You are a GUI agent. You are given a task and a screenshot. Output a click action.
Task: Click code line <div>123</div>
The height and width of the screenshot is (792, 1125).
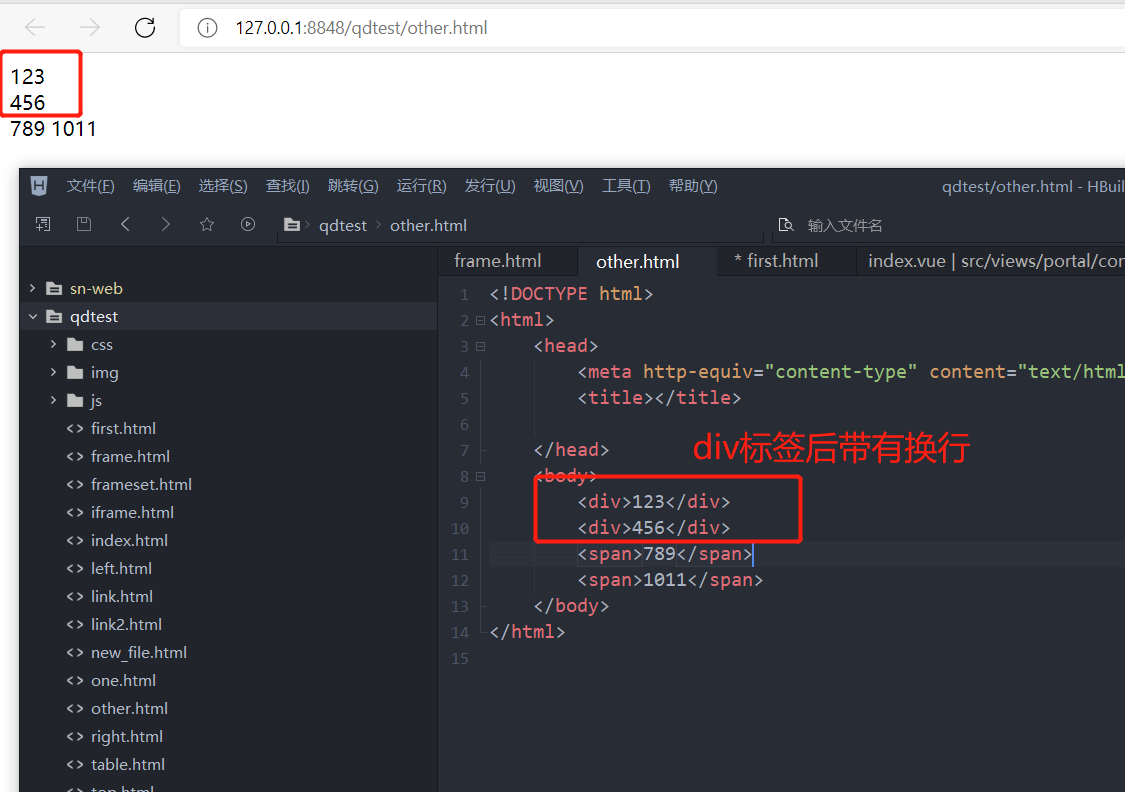pos(654,501)
